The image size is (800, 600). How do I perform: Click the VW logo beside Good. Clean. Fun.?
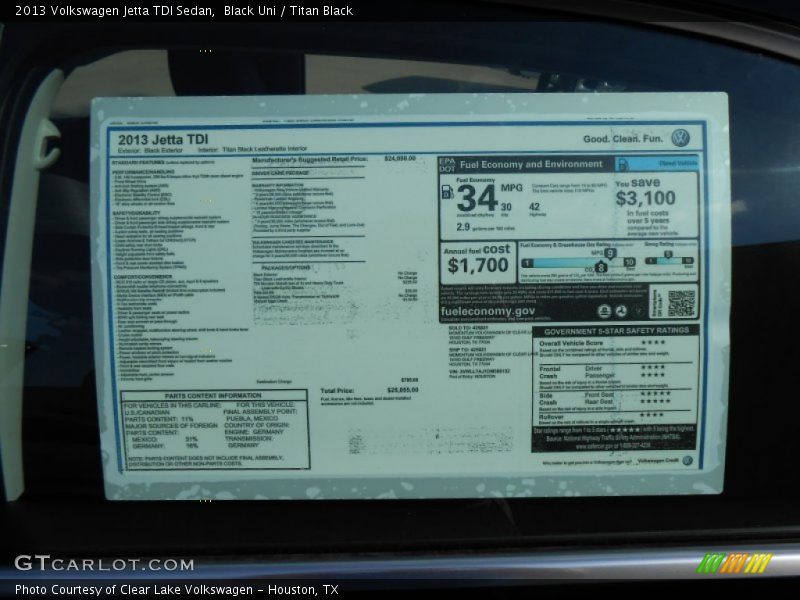pos(681,139)
